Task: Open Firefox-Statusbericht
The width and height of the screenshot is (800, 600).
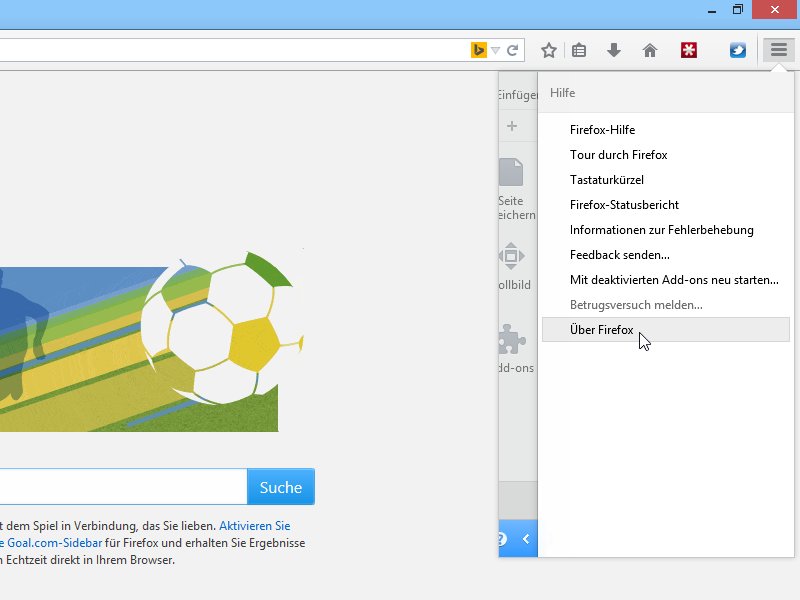Action: [x=666, y=205]
